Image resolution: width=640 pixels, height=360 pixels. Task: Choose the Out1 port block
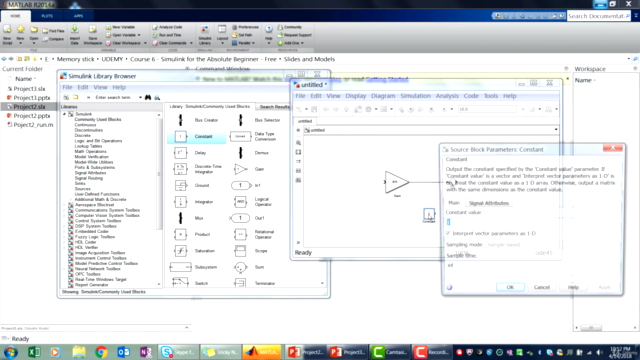click(x=241, y=218)
